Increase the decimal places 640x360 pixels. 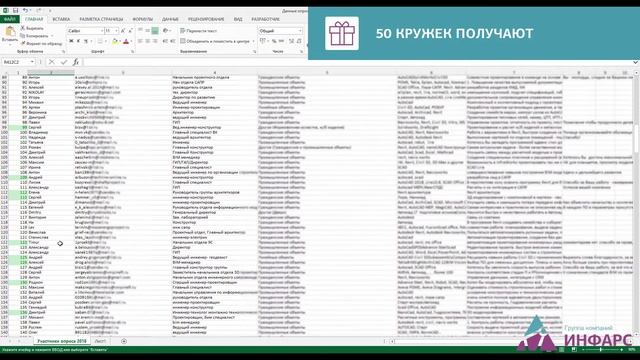[x=291, y=41]
